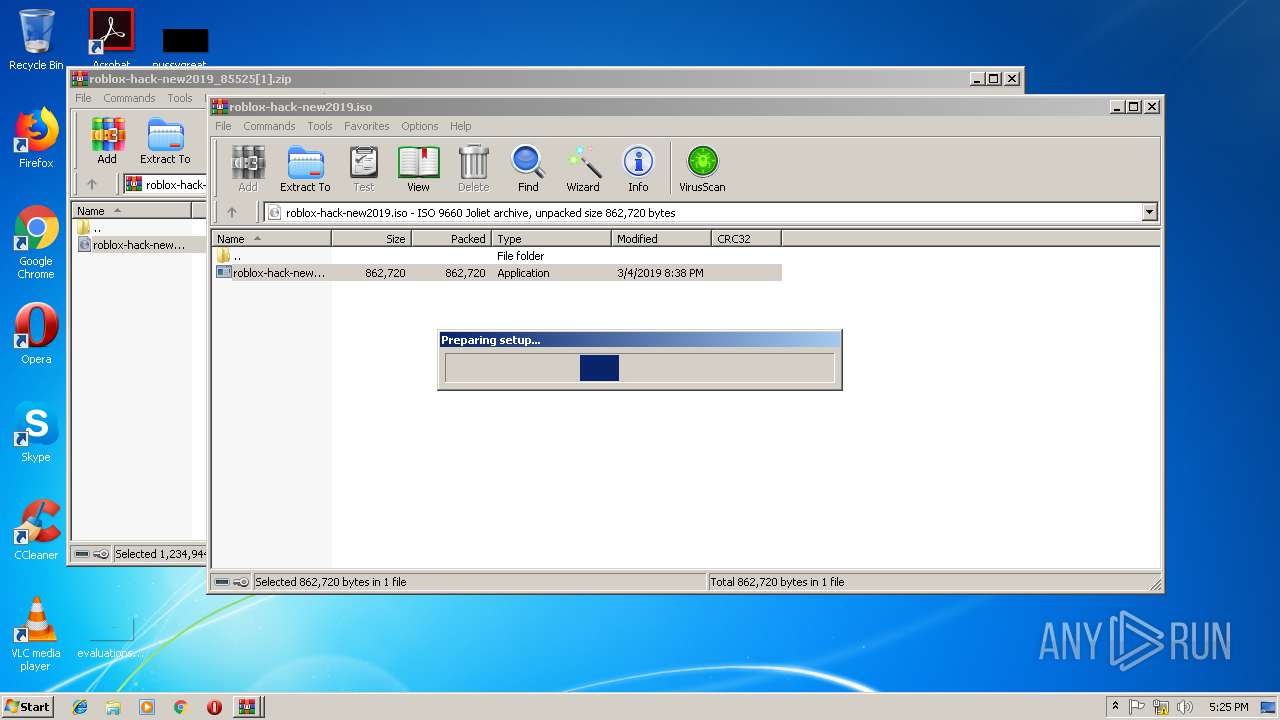Open Tools menu in iso window

click(320, 126)
